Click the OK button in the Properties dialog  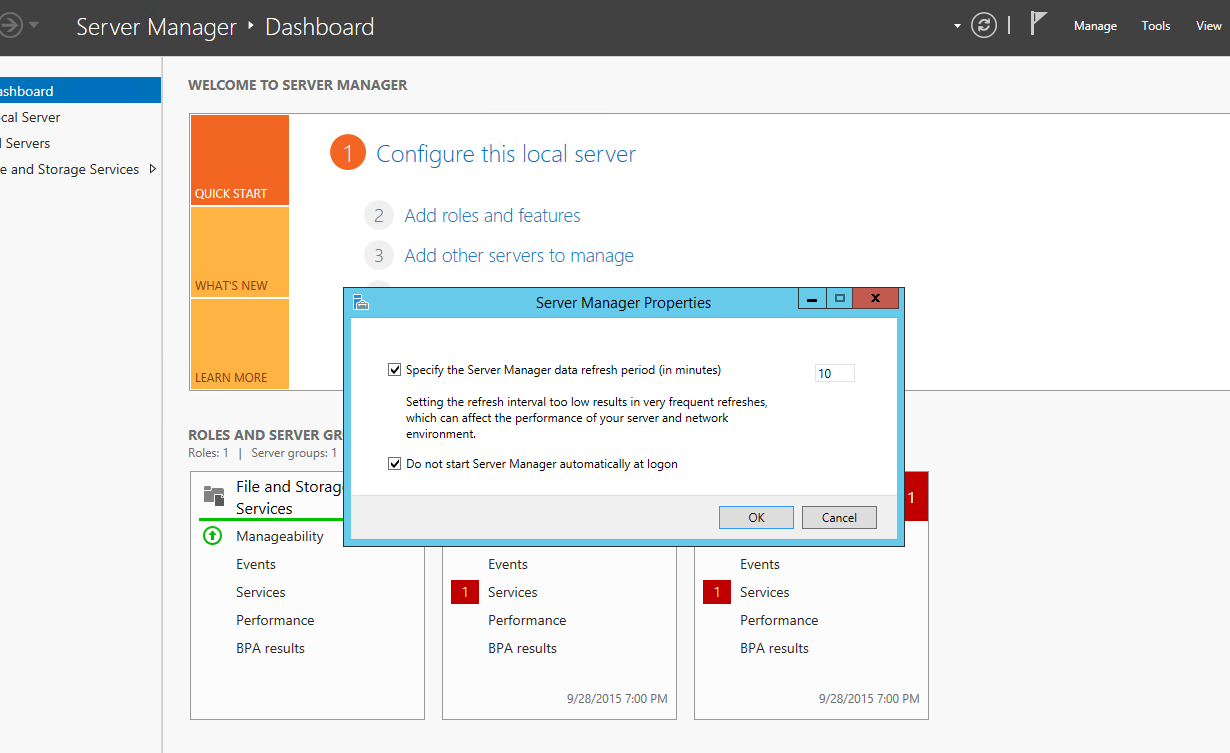[x=756, y=517]
